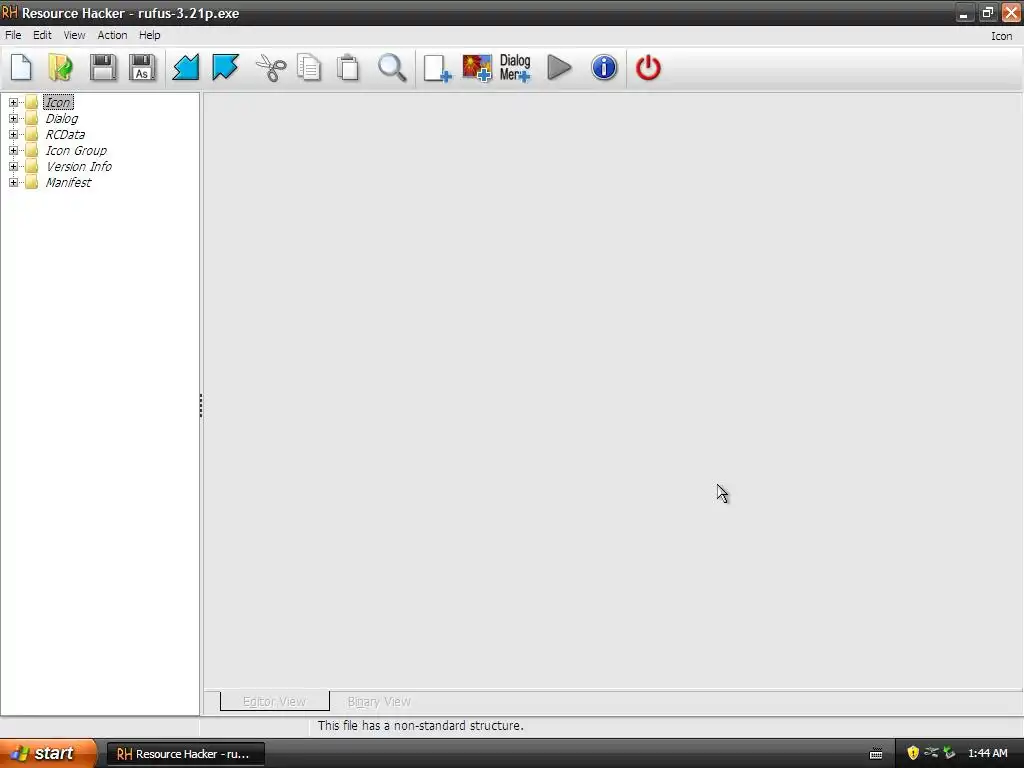
Task: Click the taskbar clock showing 1:44 AM
Action: point(987,754)
